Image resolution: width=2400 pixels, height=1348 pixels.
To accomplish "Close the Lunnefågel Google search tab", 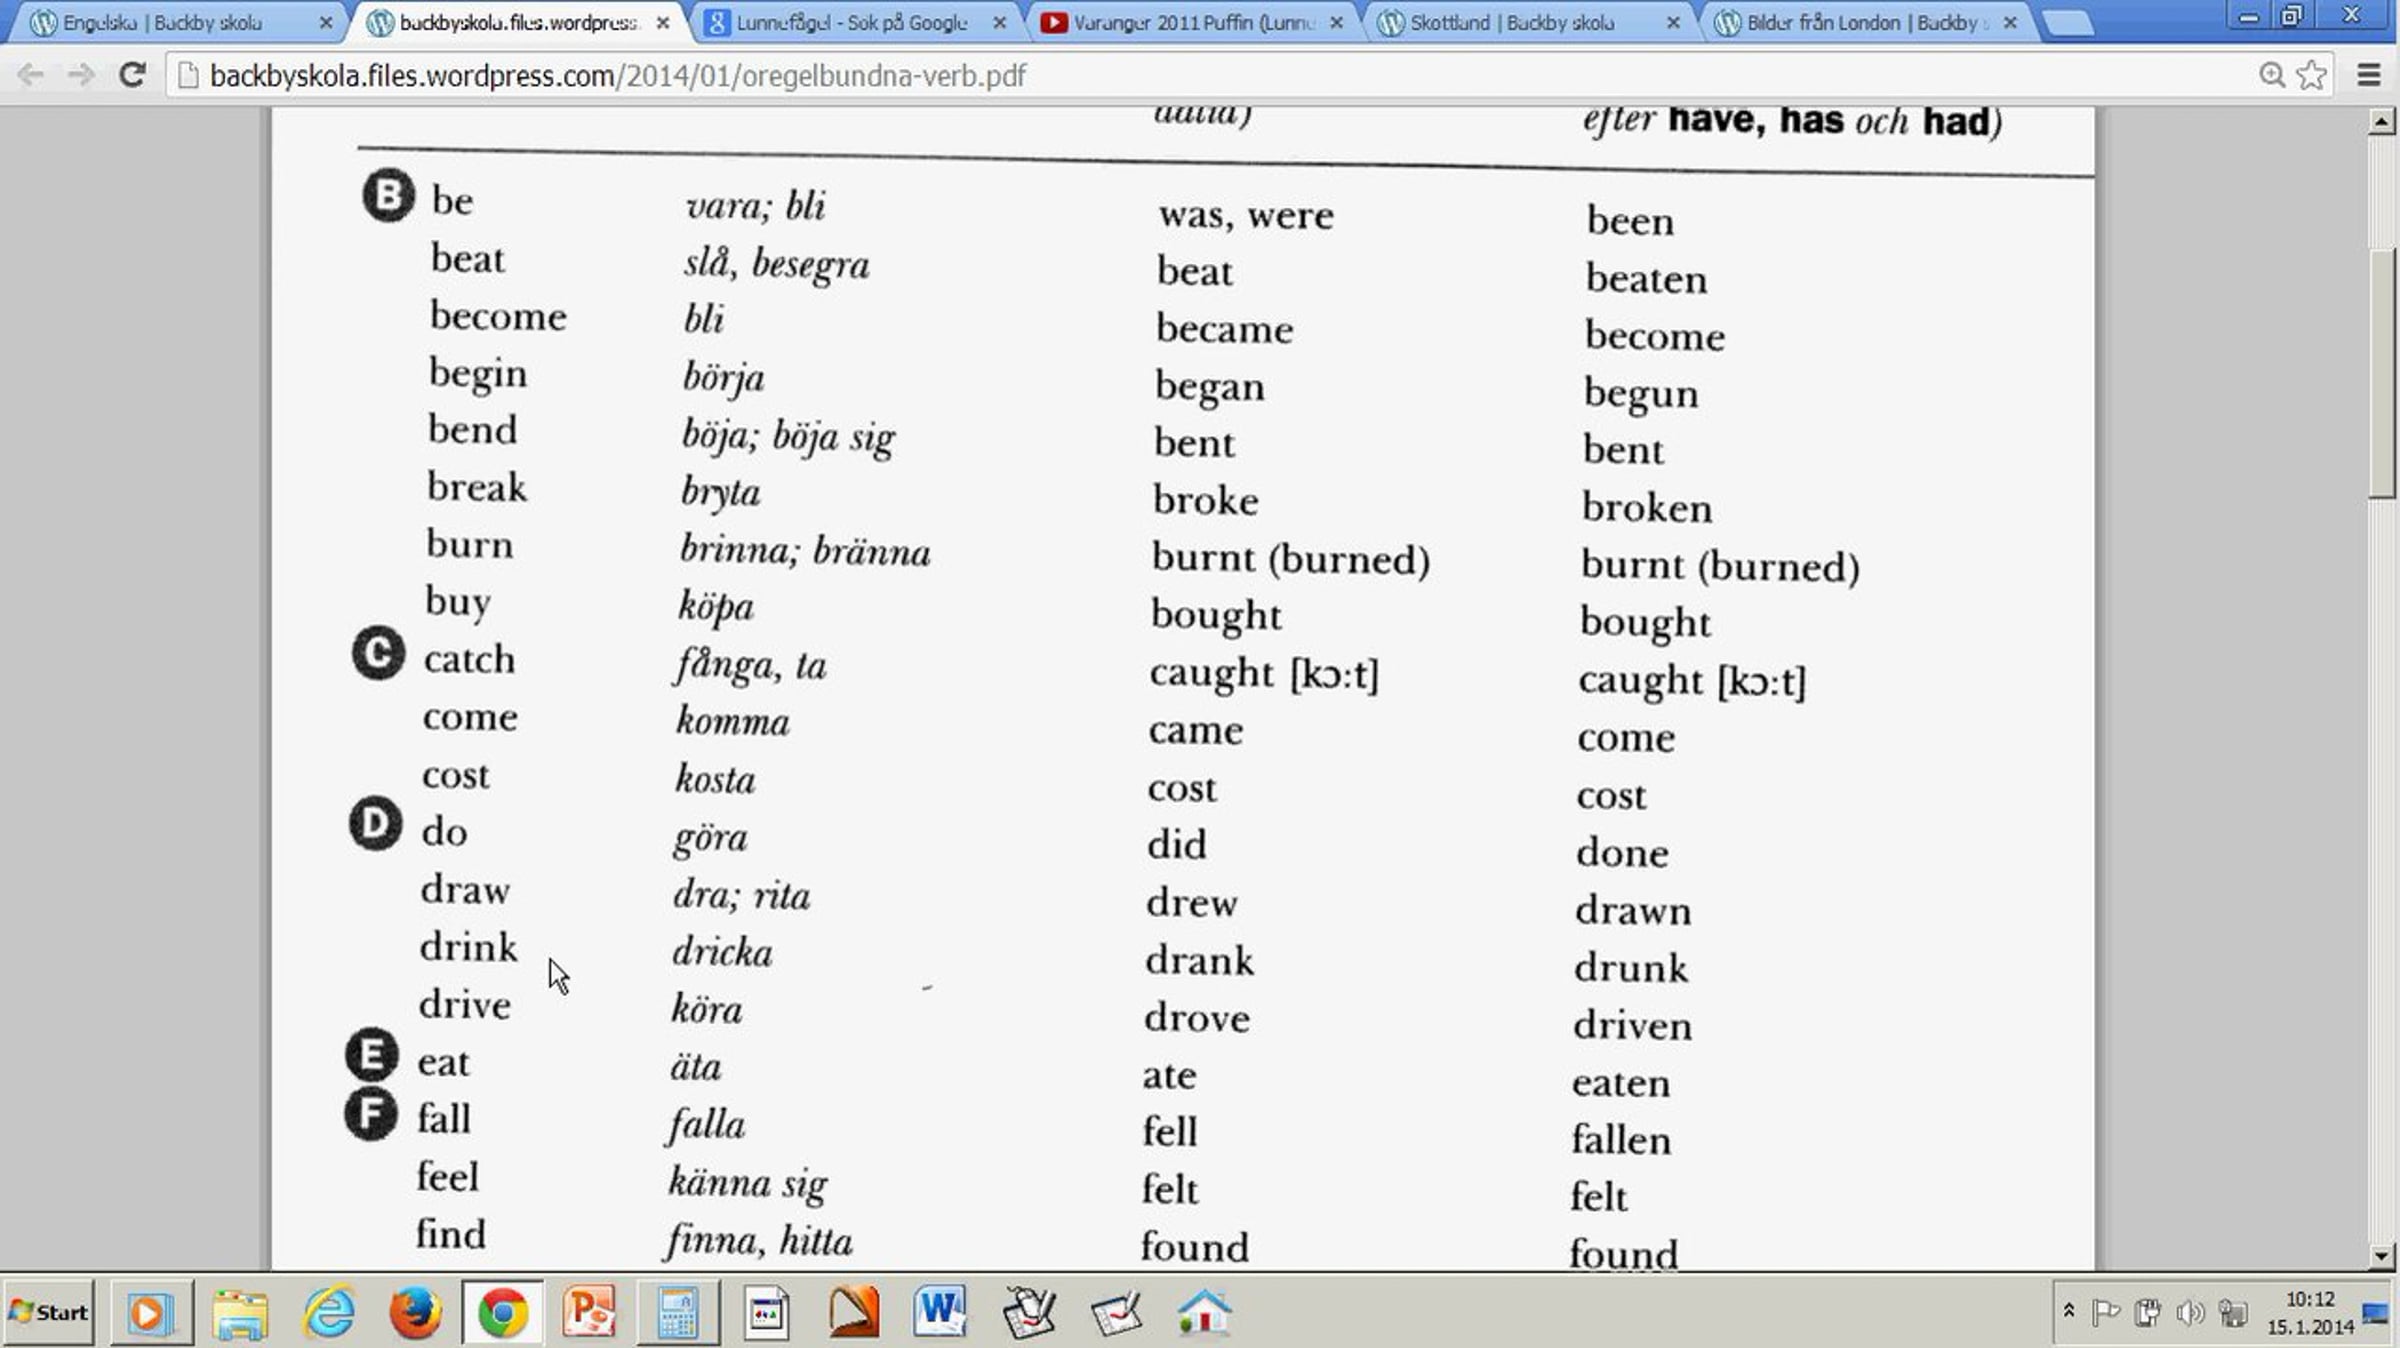I will click(999, 22).
